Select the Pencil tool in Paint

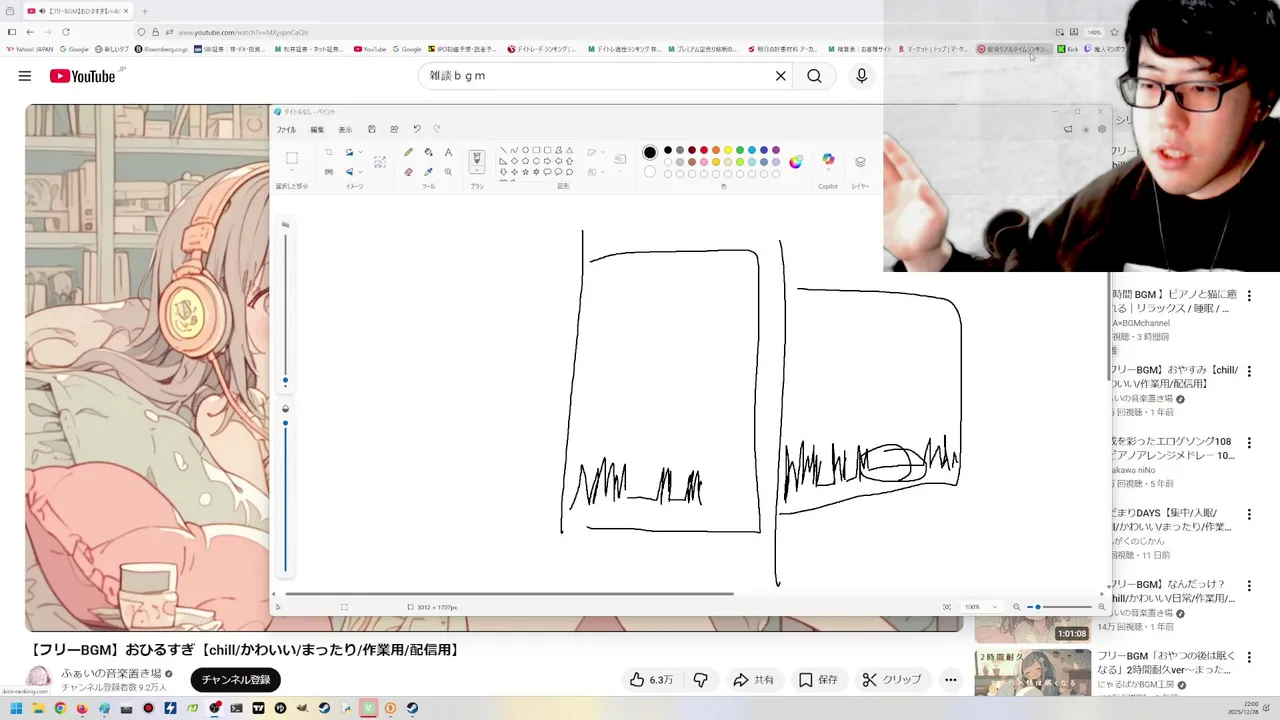pyautogui.click(x=408, y=152)
